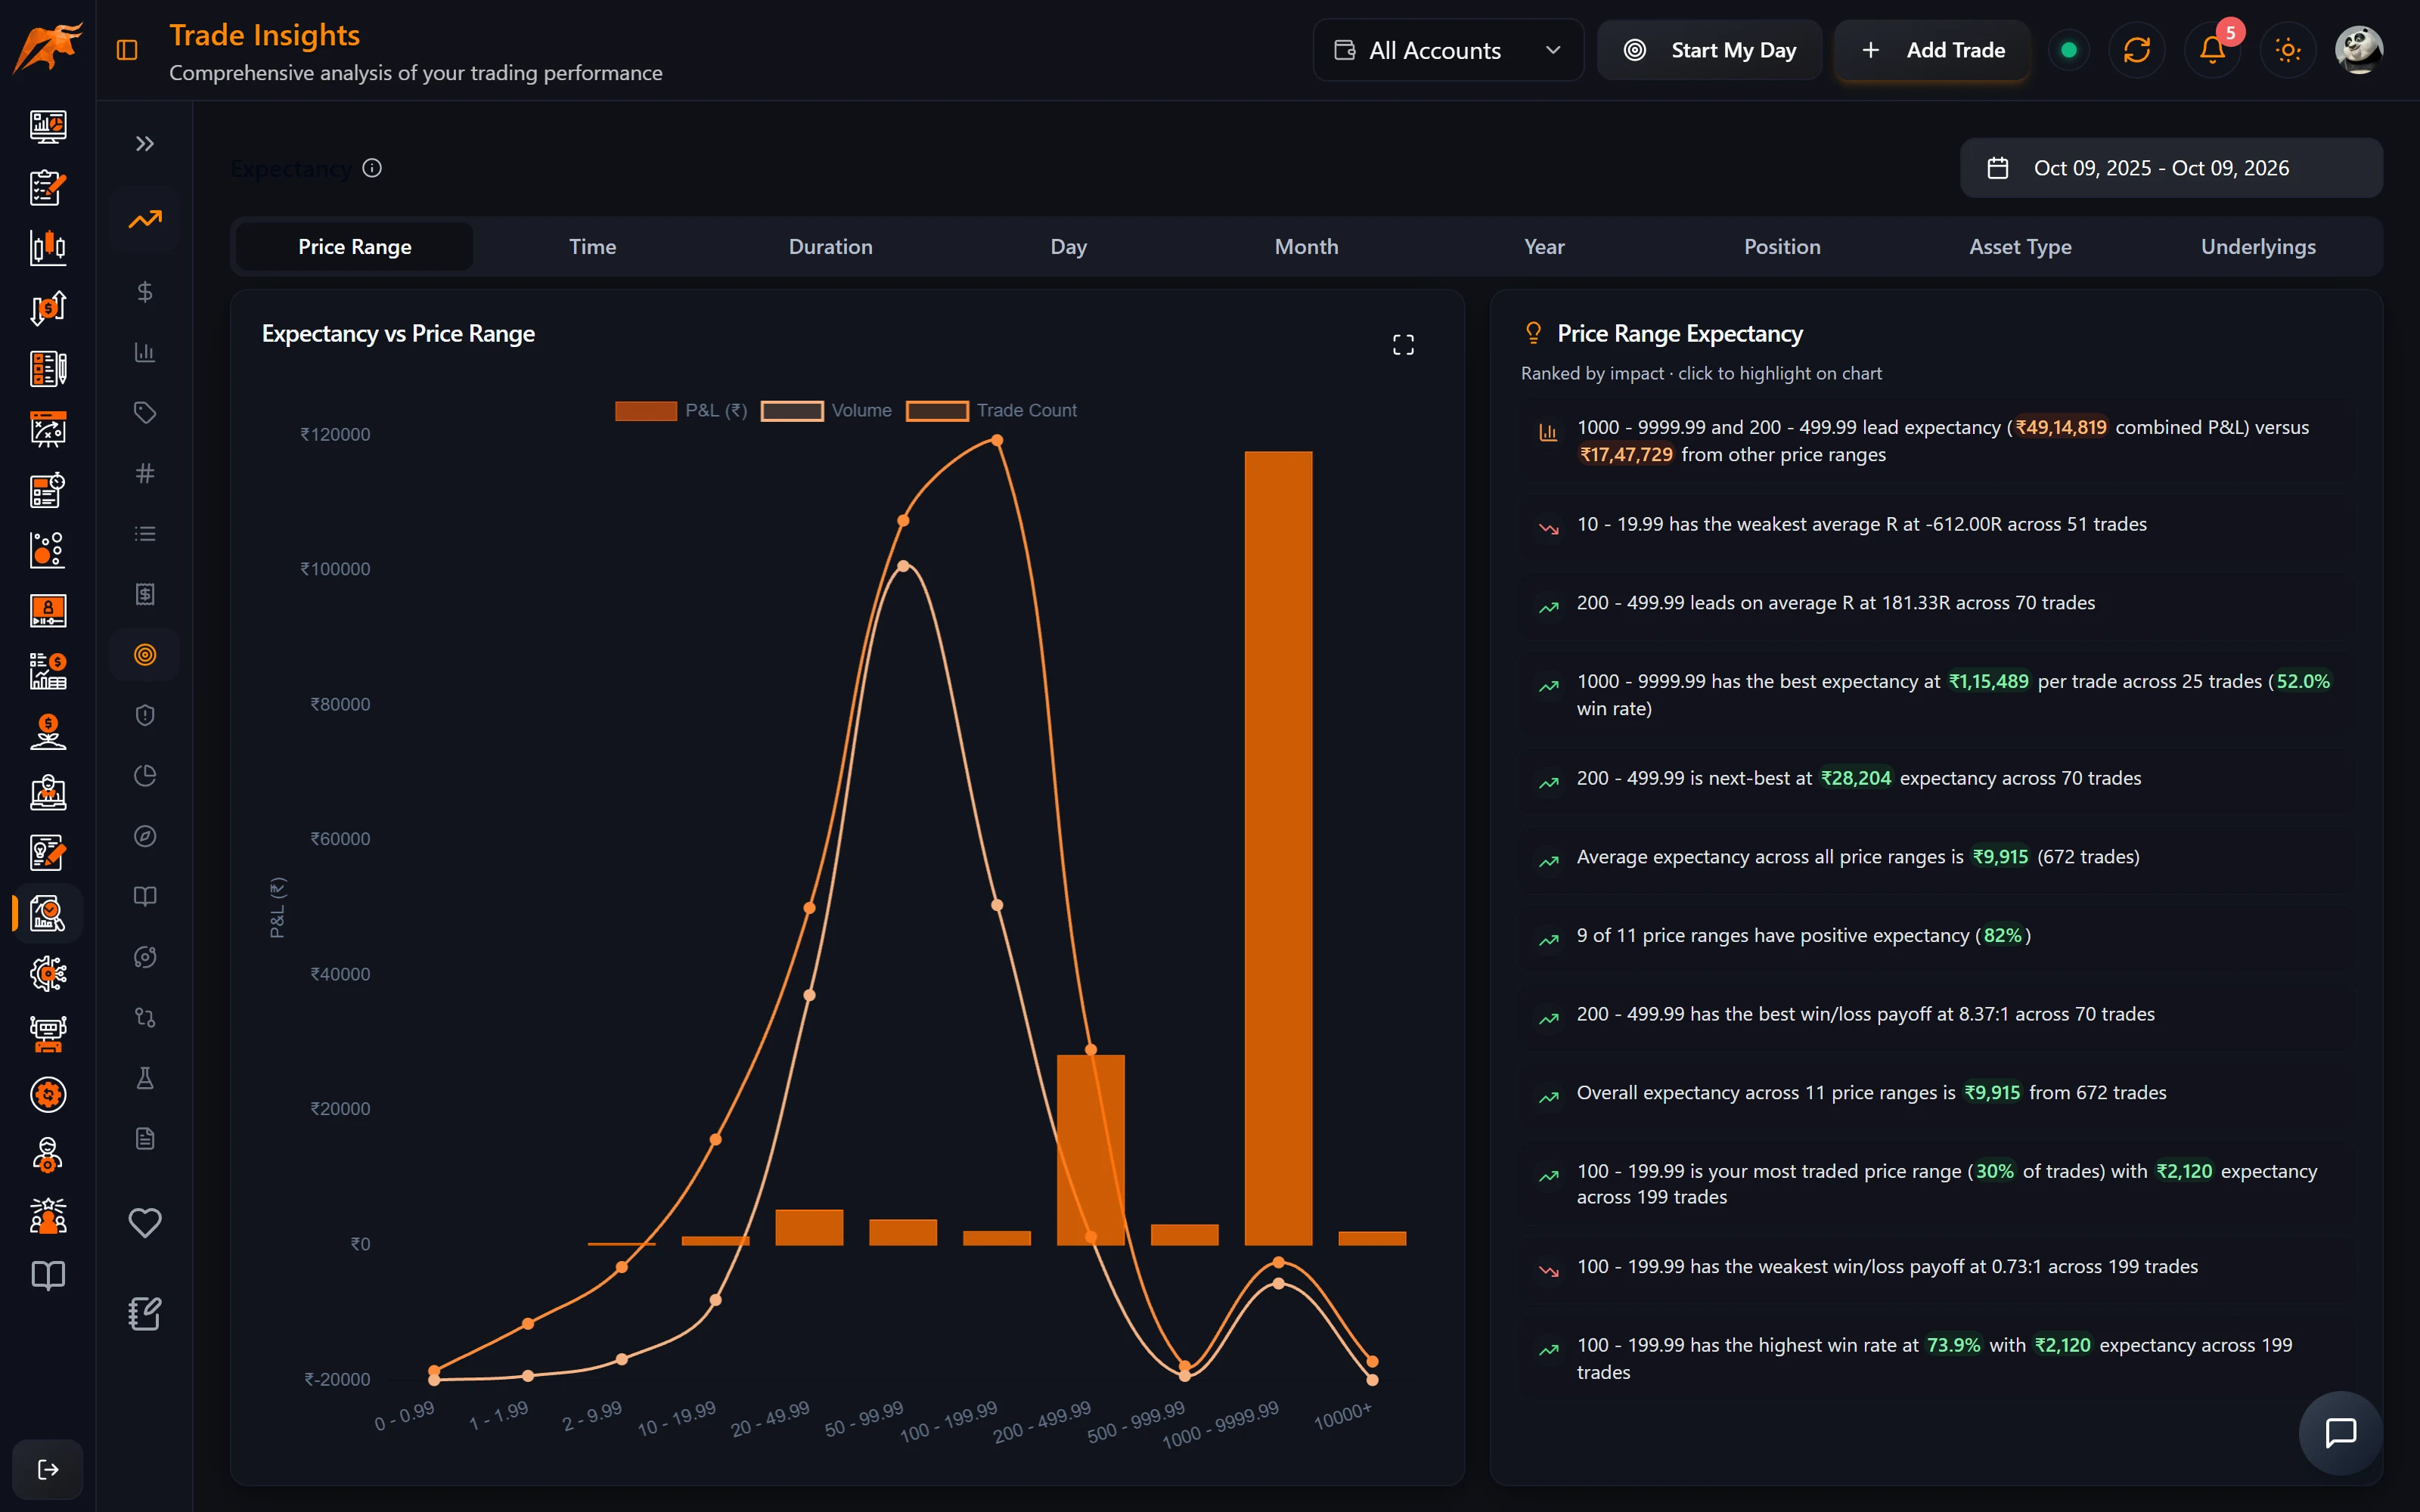Image resolution: width=2420 pixels, height=1512 pixels.
Task: Open the pie chart sidebar icon
Action: [145, 776]
